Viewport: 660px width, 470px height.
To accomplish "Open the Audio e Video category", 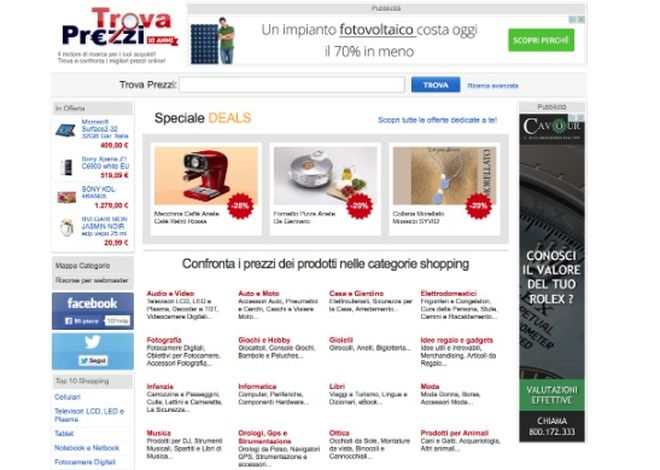I will tap(170, 293).
